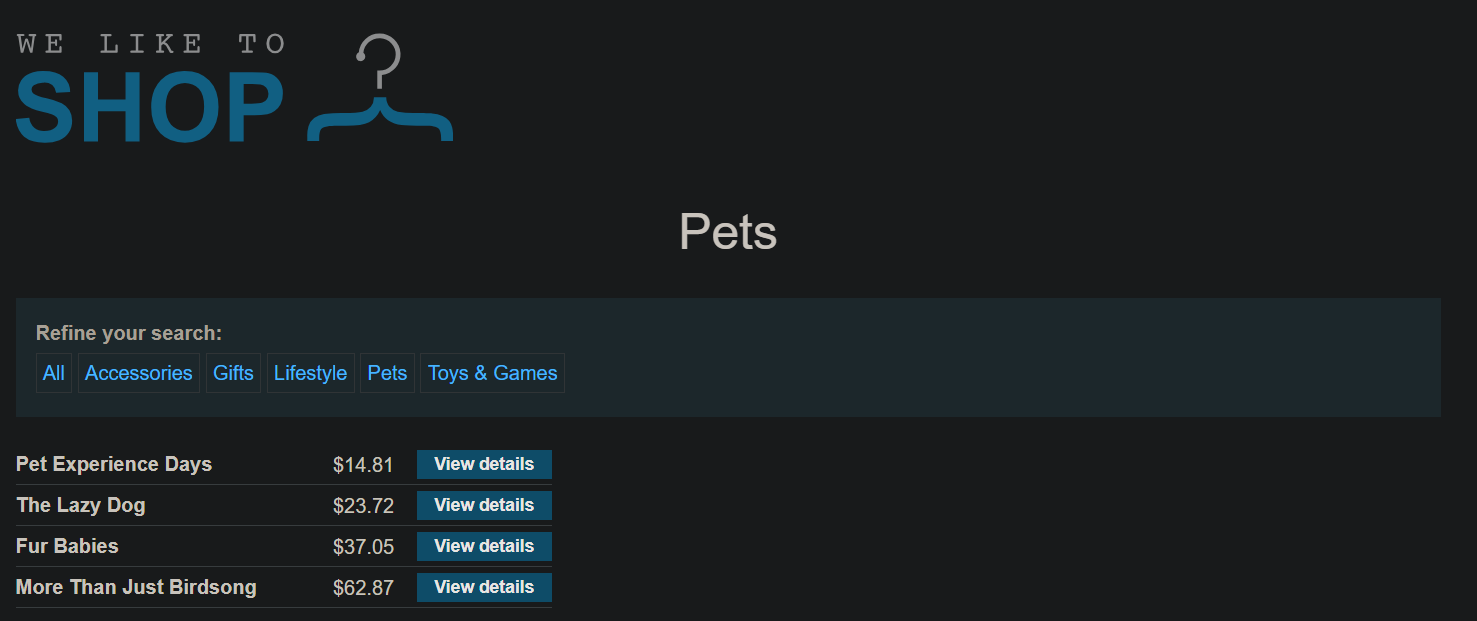The height and width of the screenshot is (621, 1477).
Task: Click the Pets page heading
Action: point(728,232)
